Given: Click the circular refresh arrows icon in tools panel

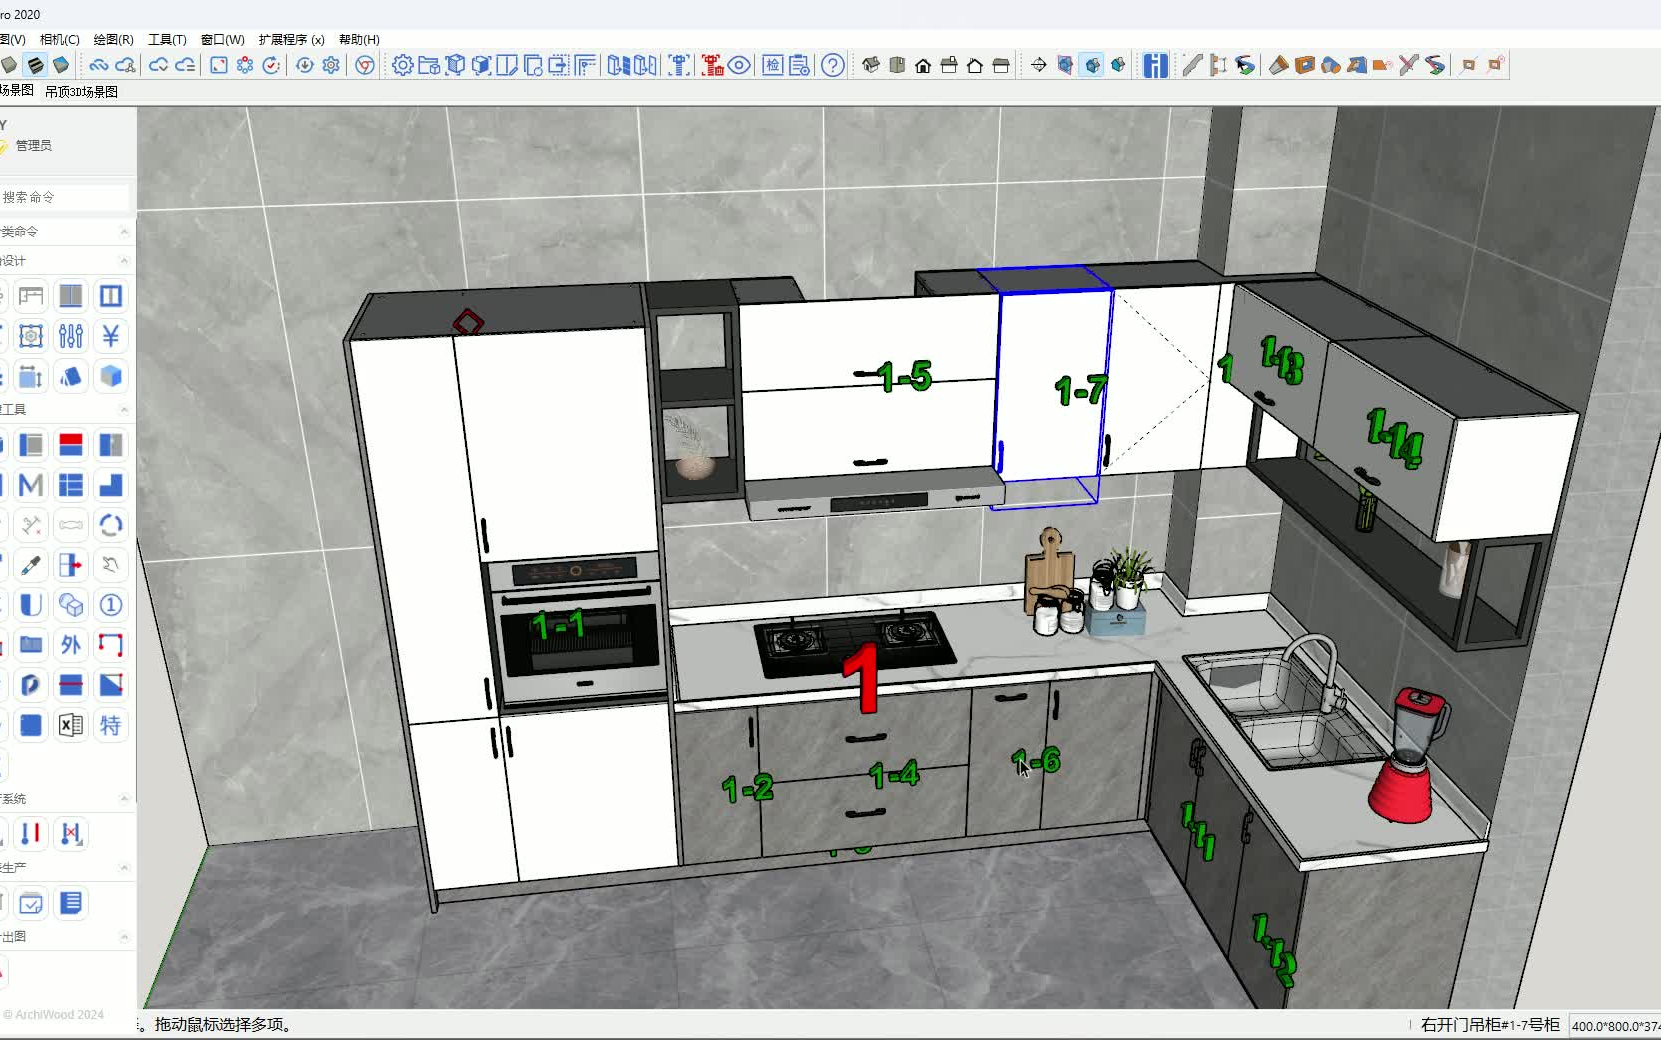Looking at the screenshot, I should coord(111,525).
